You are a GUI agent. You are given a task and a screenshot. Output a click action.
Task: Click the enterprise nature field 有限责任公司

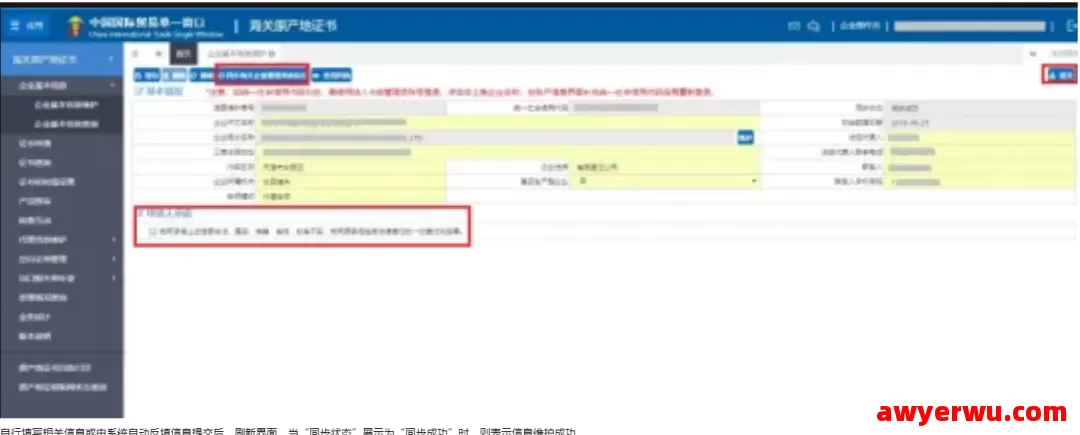click(667, 167)
